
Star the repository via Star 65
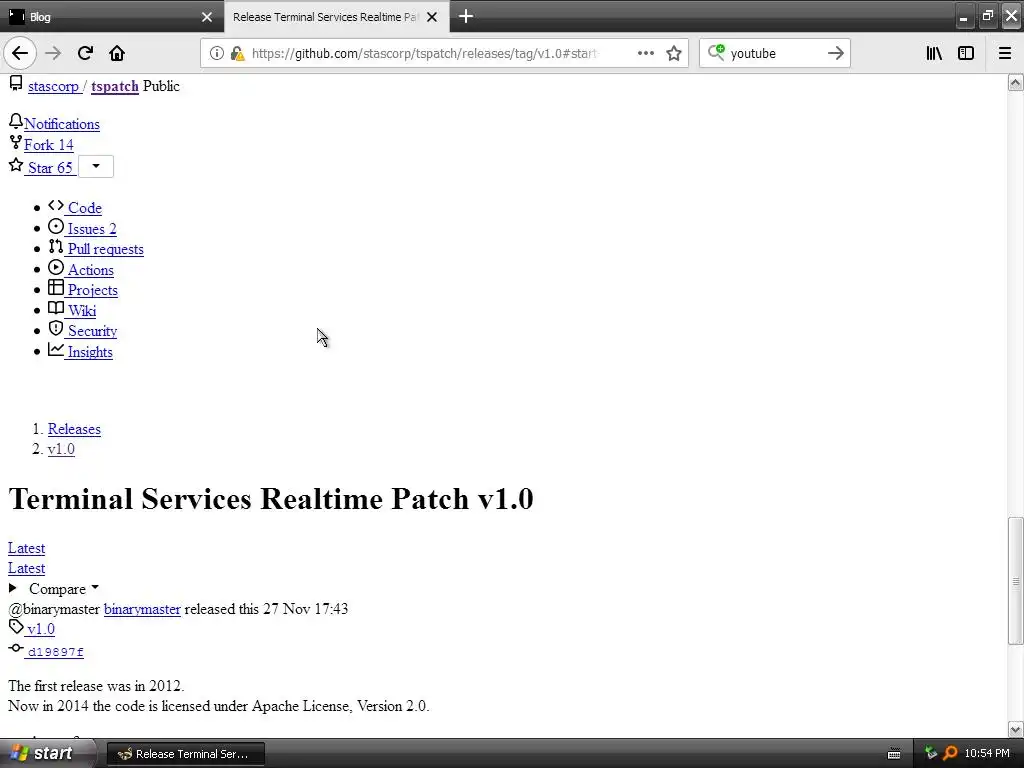click(50, 168)
